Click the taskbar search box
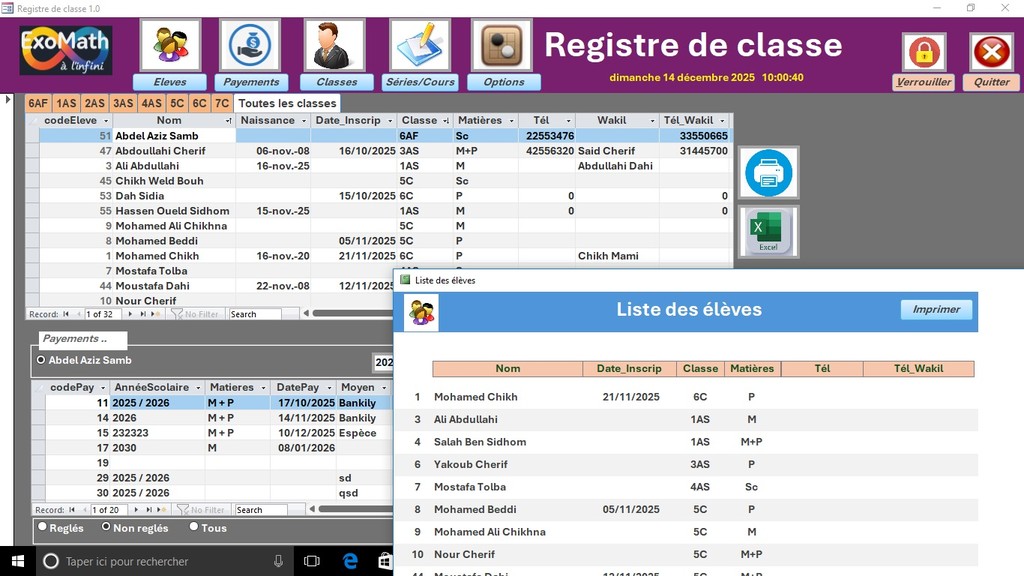1024x576 pixels. [x=163, y=561]
